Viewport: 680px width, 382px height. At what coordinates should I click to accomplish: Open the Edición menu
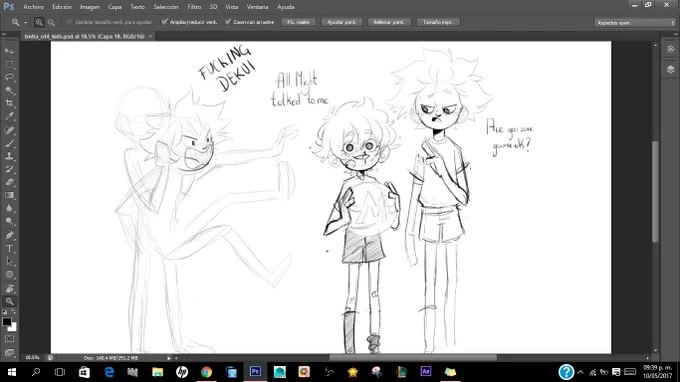click(62, 7)
